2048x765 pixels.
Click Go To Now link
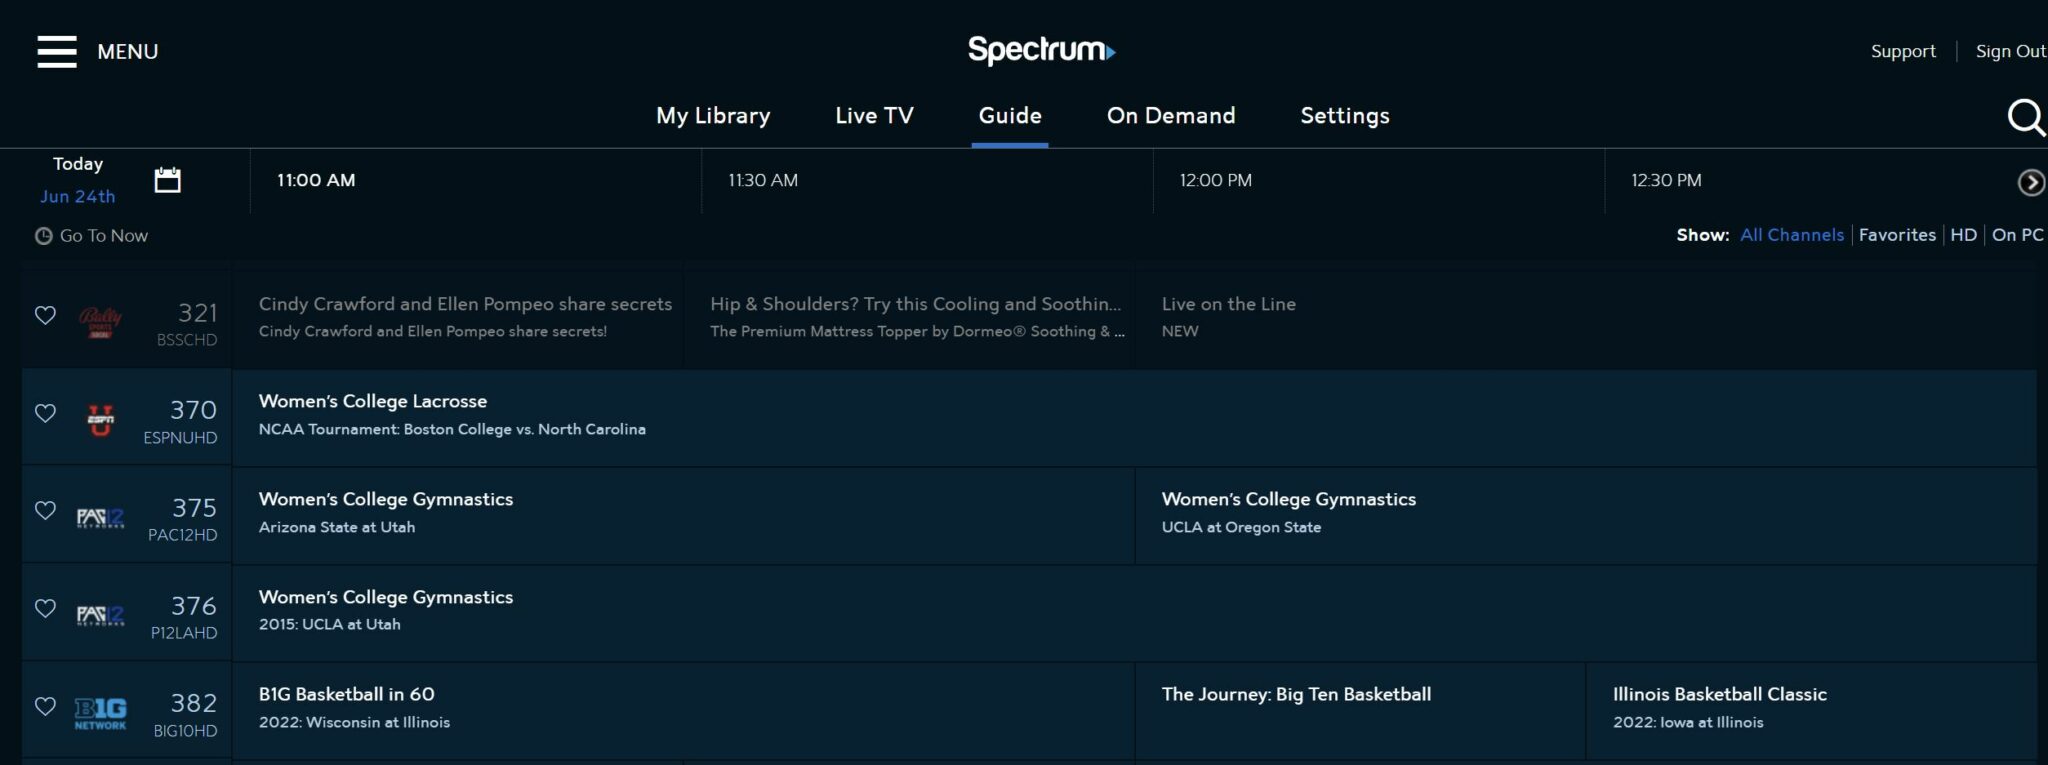click(104, 236)
